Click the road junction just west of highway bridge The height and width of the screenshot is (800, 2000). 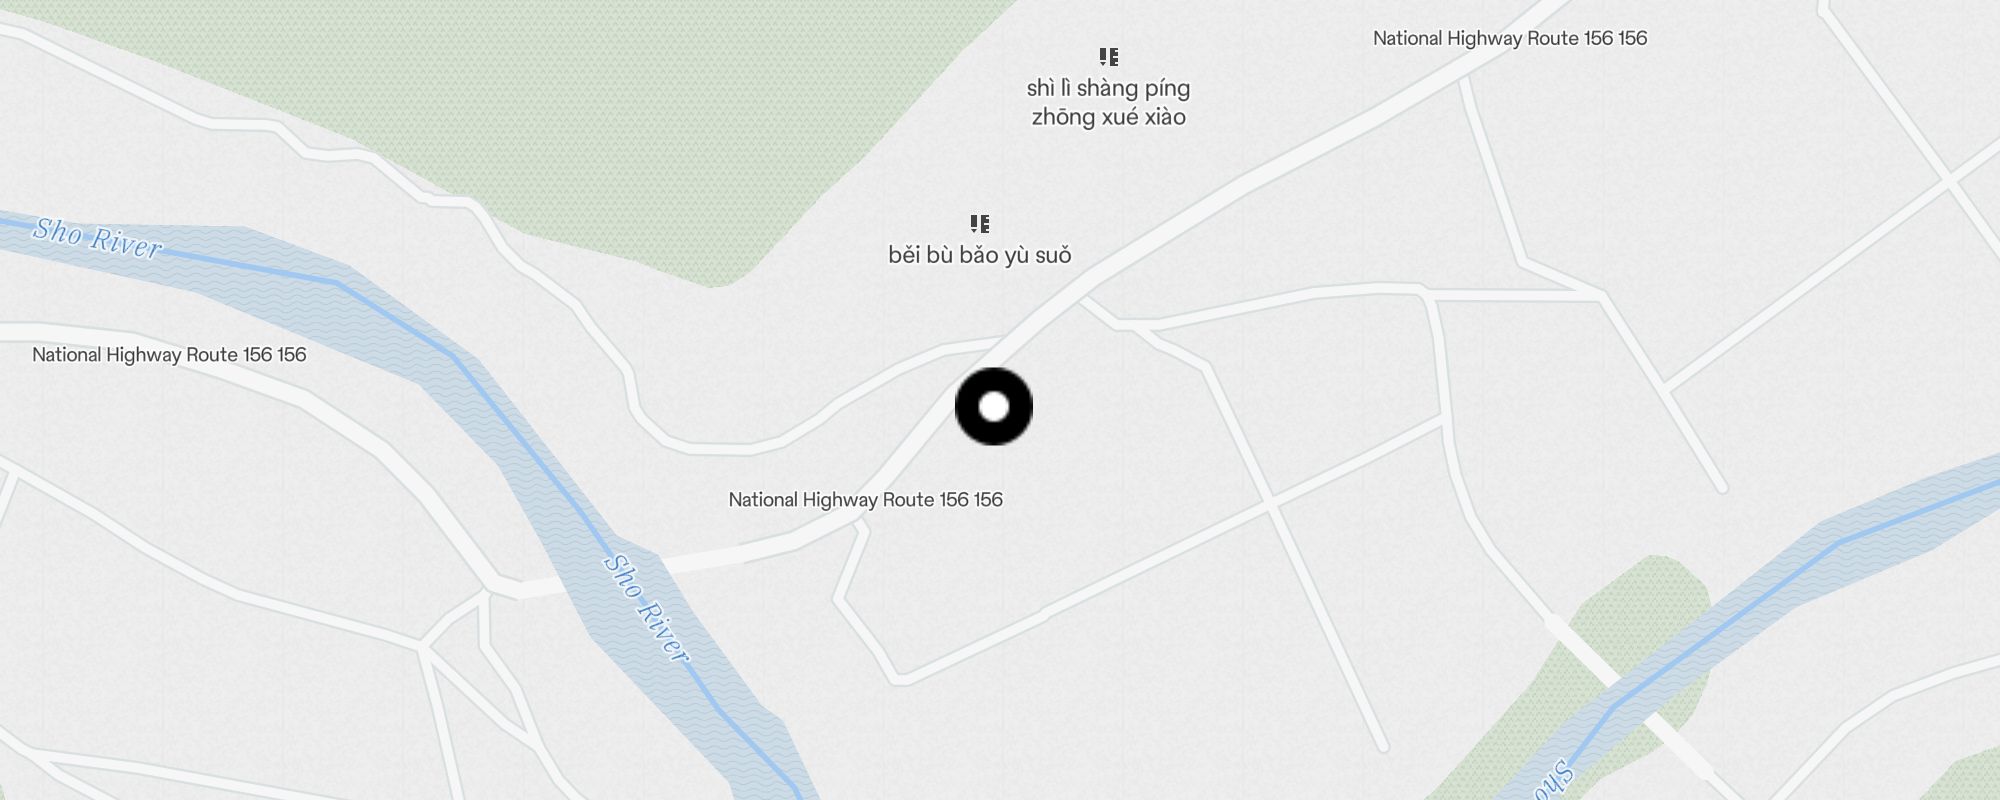click(x=488, y=590)
